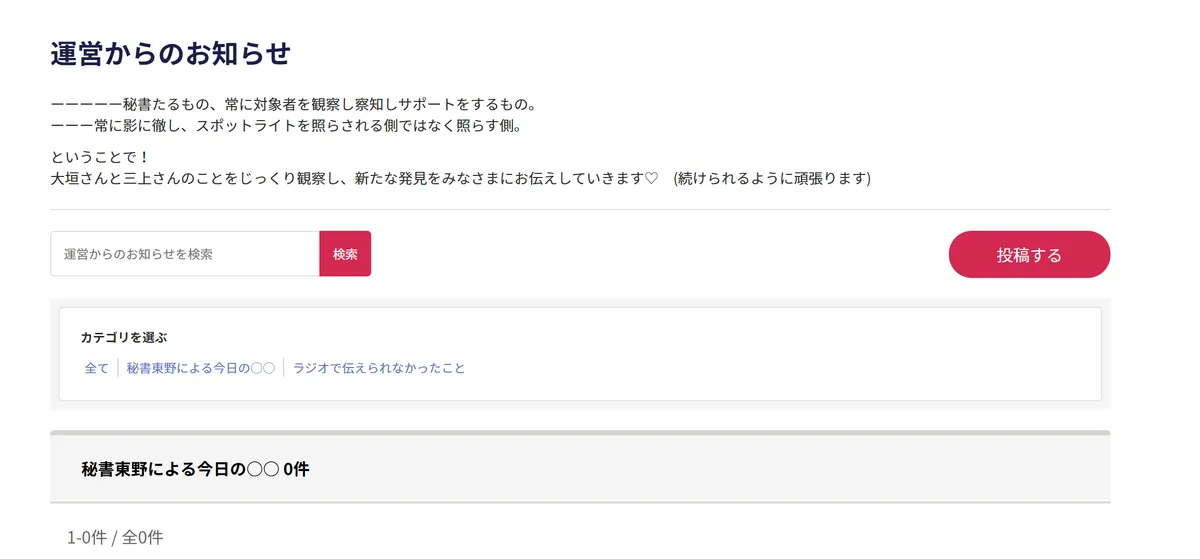
Task: Focus the 運営からのお知らせを検索 search field
Action: click(x=185, y=254)
